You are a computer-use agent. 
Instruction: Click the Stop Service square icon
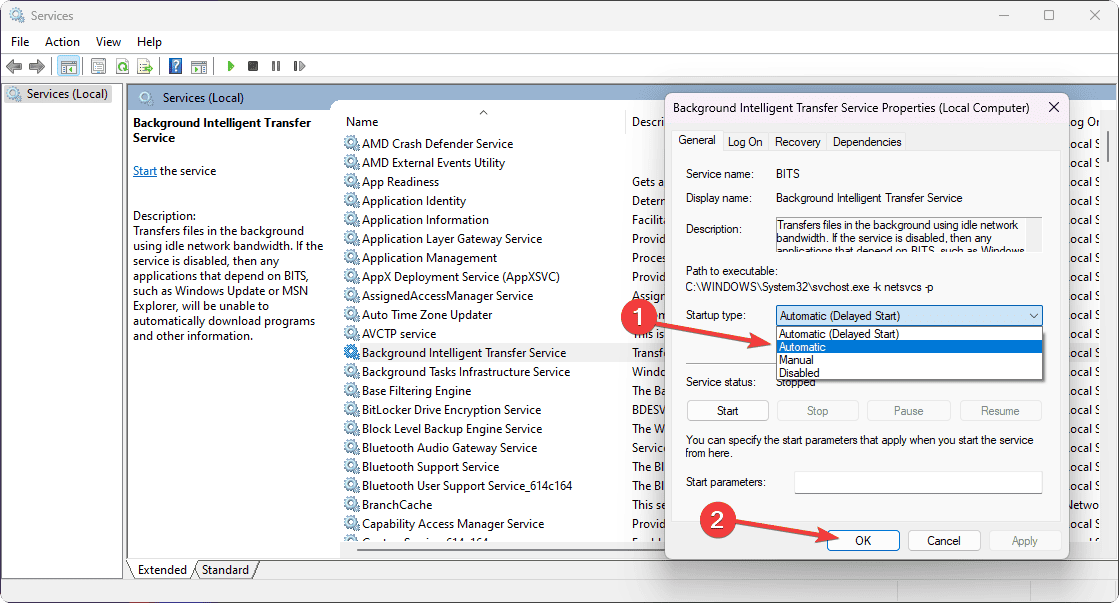click(253, 66)
